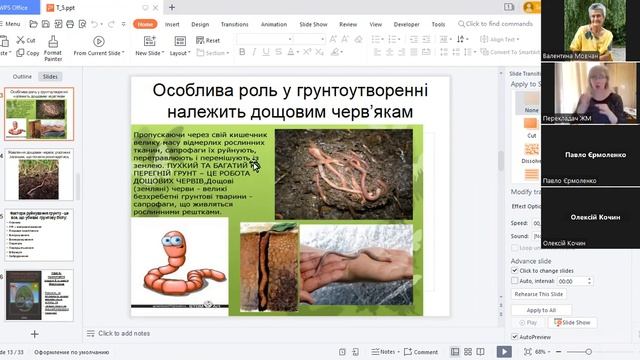
Task: Click Click to add notes area
Action: click(x=124, y=333)
